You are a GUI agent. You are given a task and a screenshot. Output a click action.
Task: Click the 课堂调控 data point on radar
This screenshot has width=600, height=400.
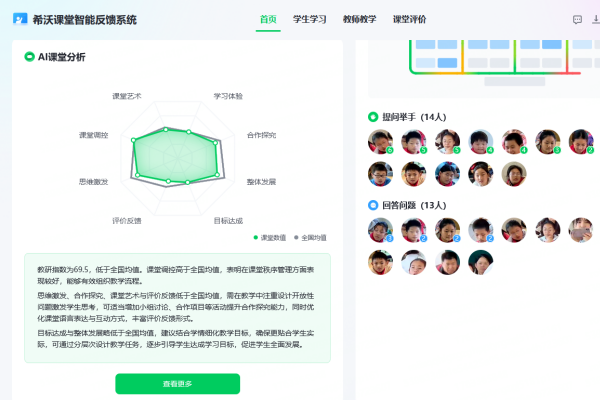[134, 140]
